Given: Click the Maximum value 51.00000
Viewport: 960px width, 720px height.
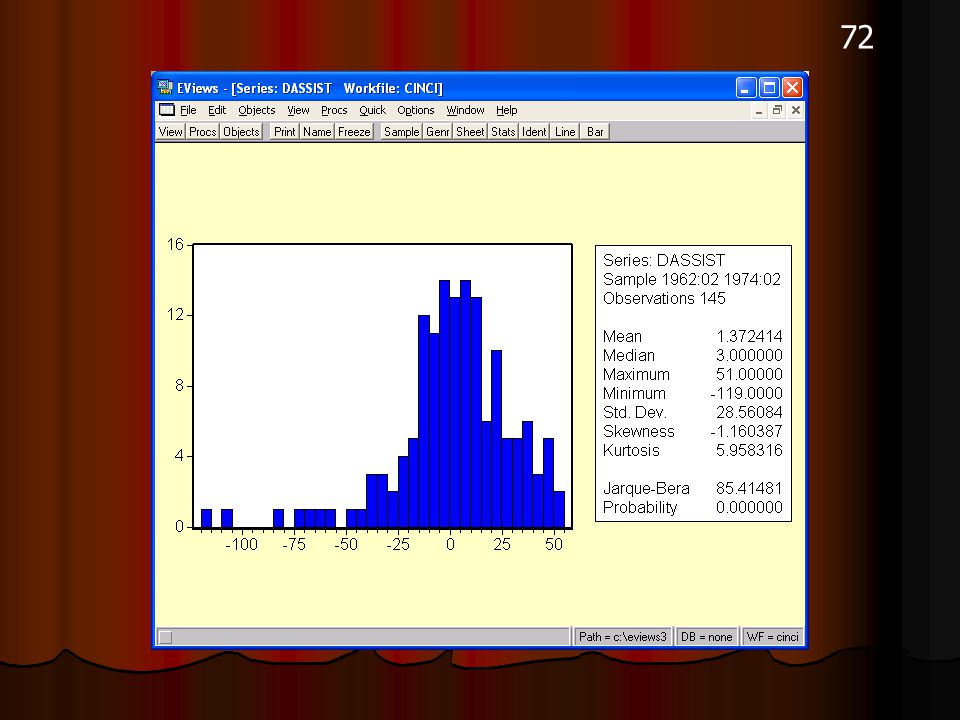Looking at the screenshot, I should coord(749,374).
